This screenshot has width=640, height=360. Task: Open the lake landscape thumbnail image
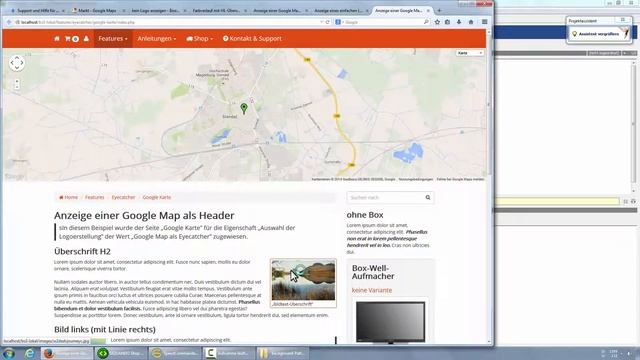pos(303,280)
